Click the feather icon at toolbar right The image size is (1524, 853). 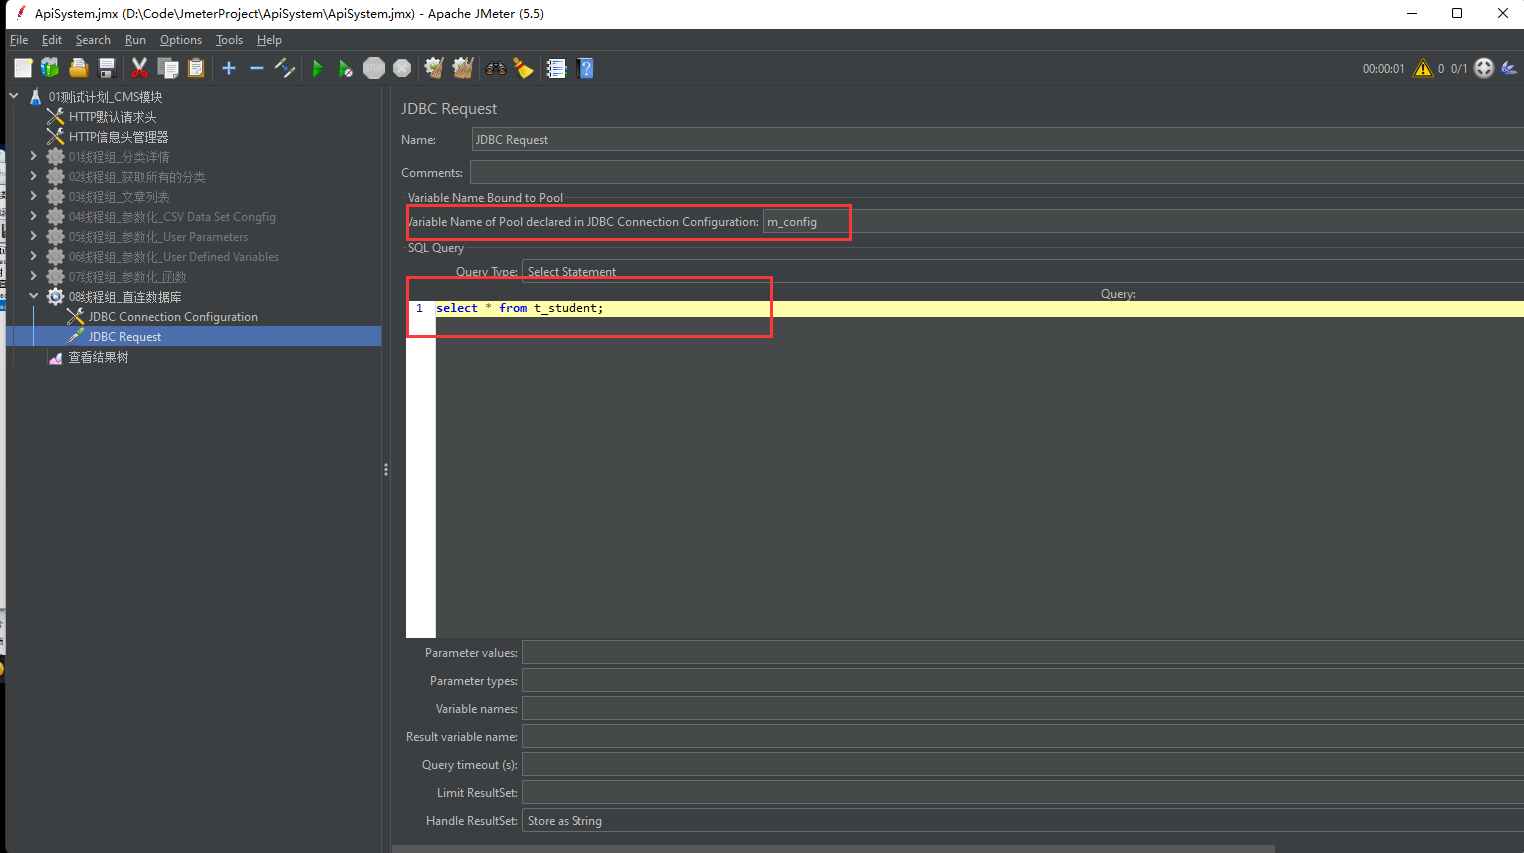click(x=1509, y=68)
